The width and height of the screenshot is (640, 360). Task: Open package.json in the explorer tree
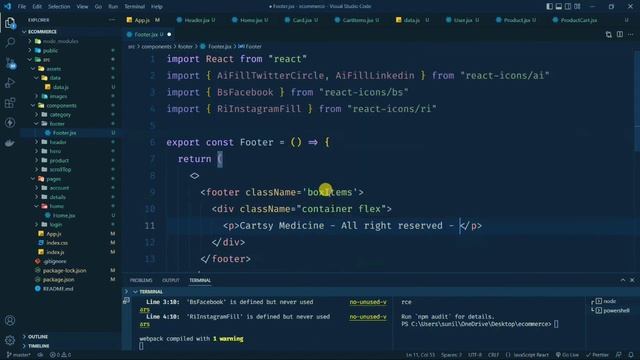tap(58, 280)
